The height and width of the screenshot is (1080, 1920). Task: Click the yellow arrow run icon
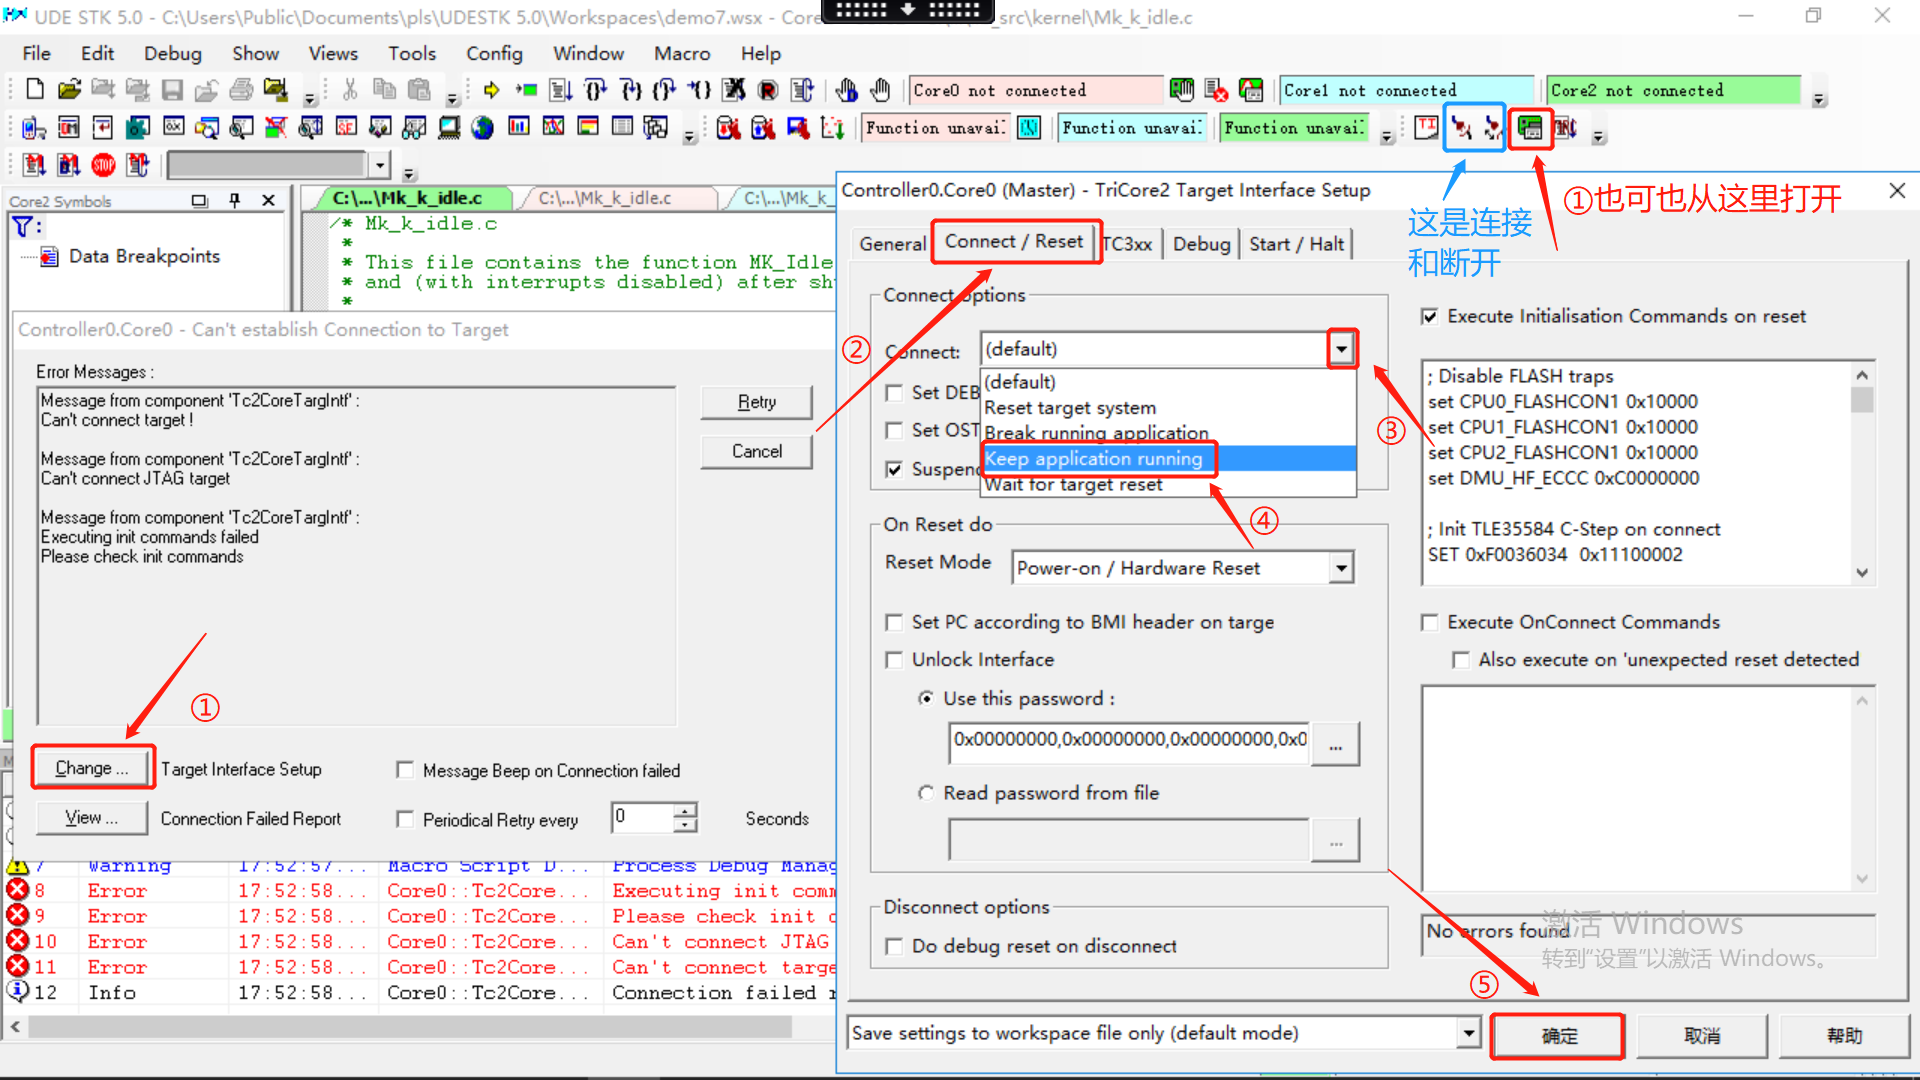491,90
